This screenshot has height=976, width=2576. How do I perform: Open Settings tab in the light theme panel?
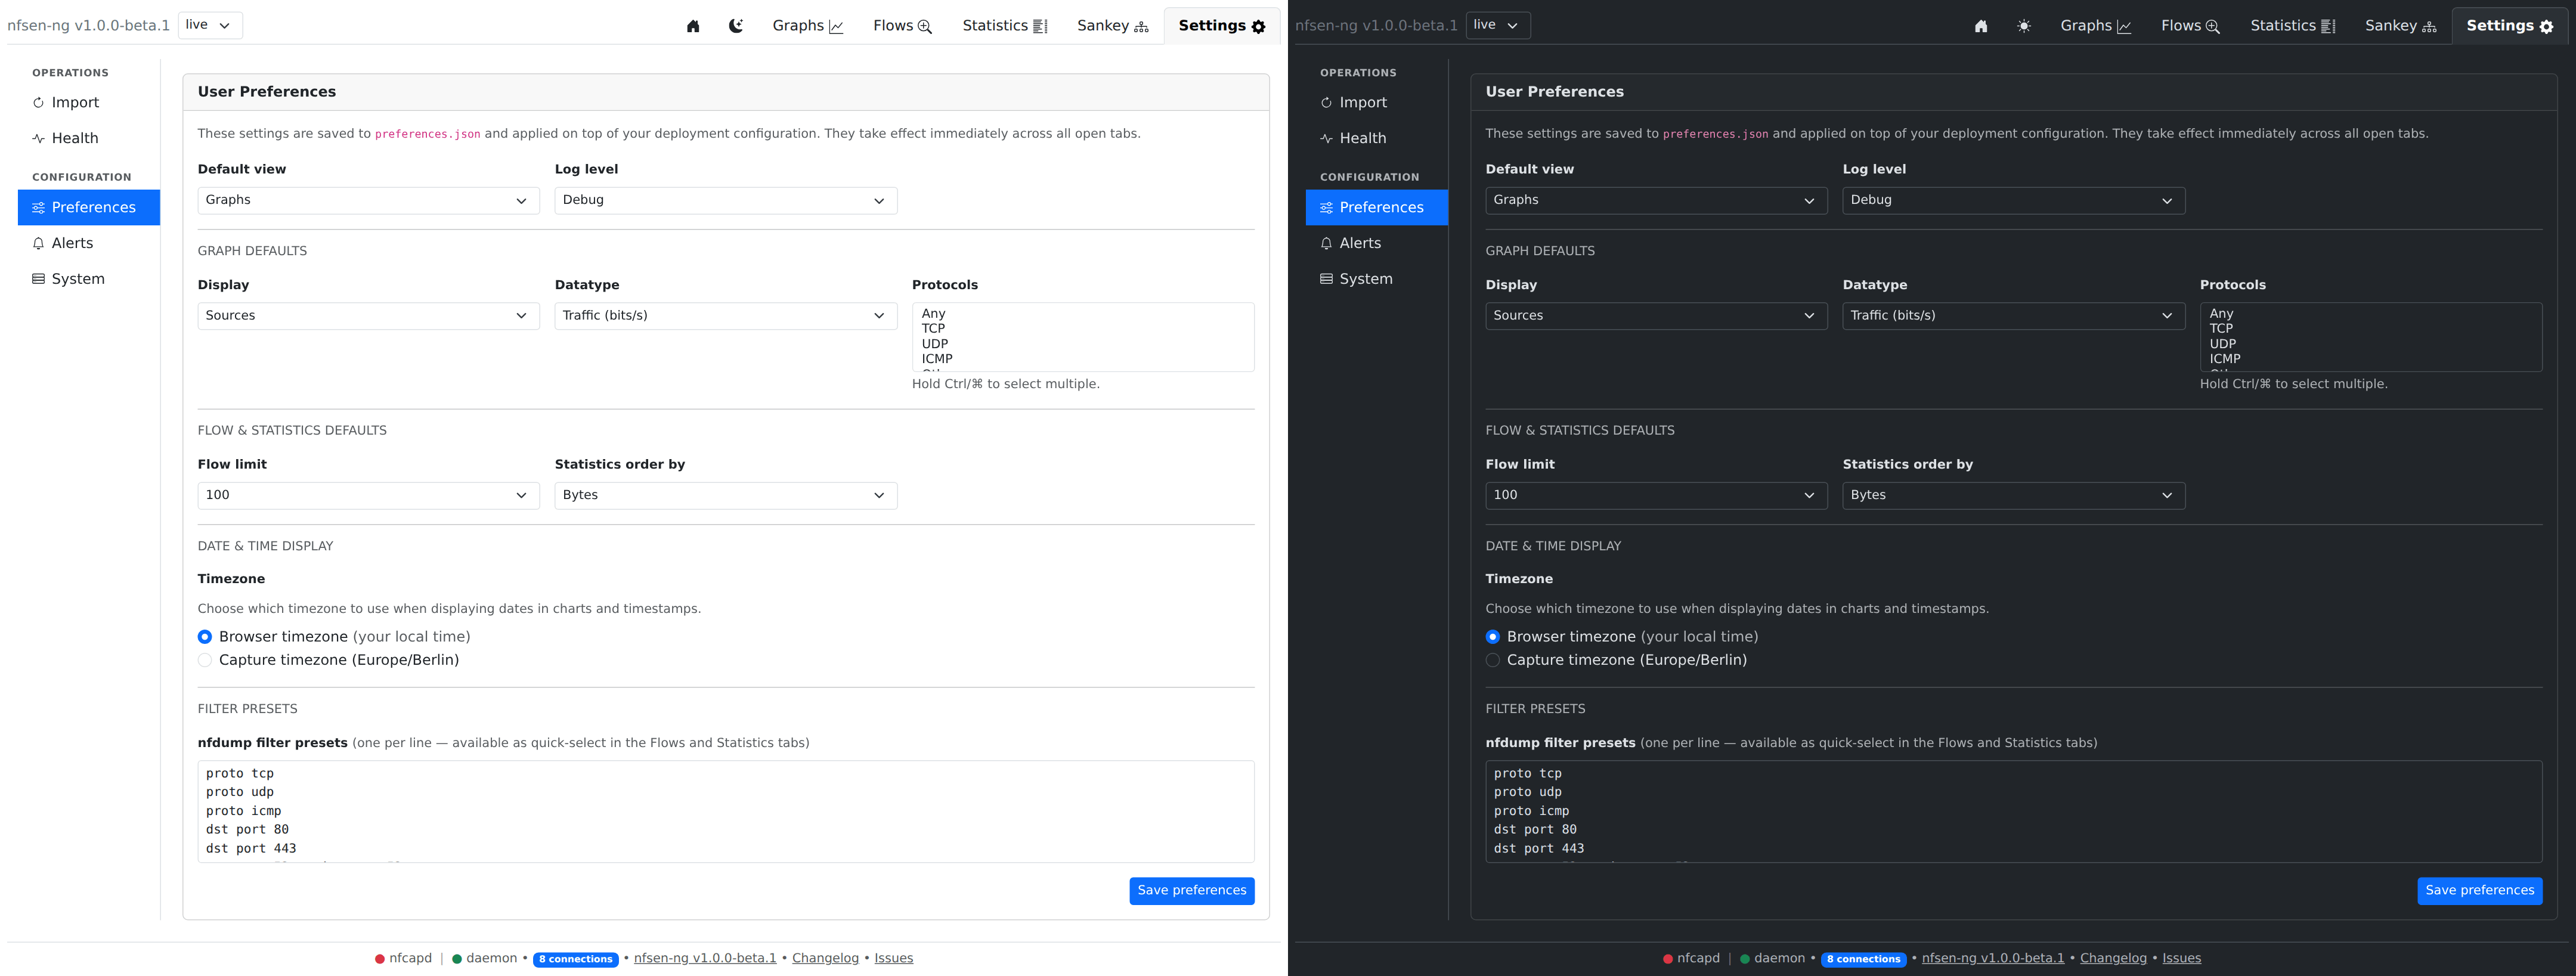[x=1222, y=26]
